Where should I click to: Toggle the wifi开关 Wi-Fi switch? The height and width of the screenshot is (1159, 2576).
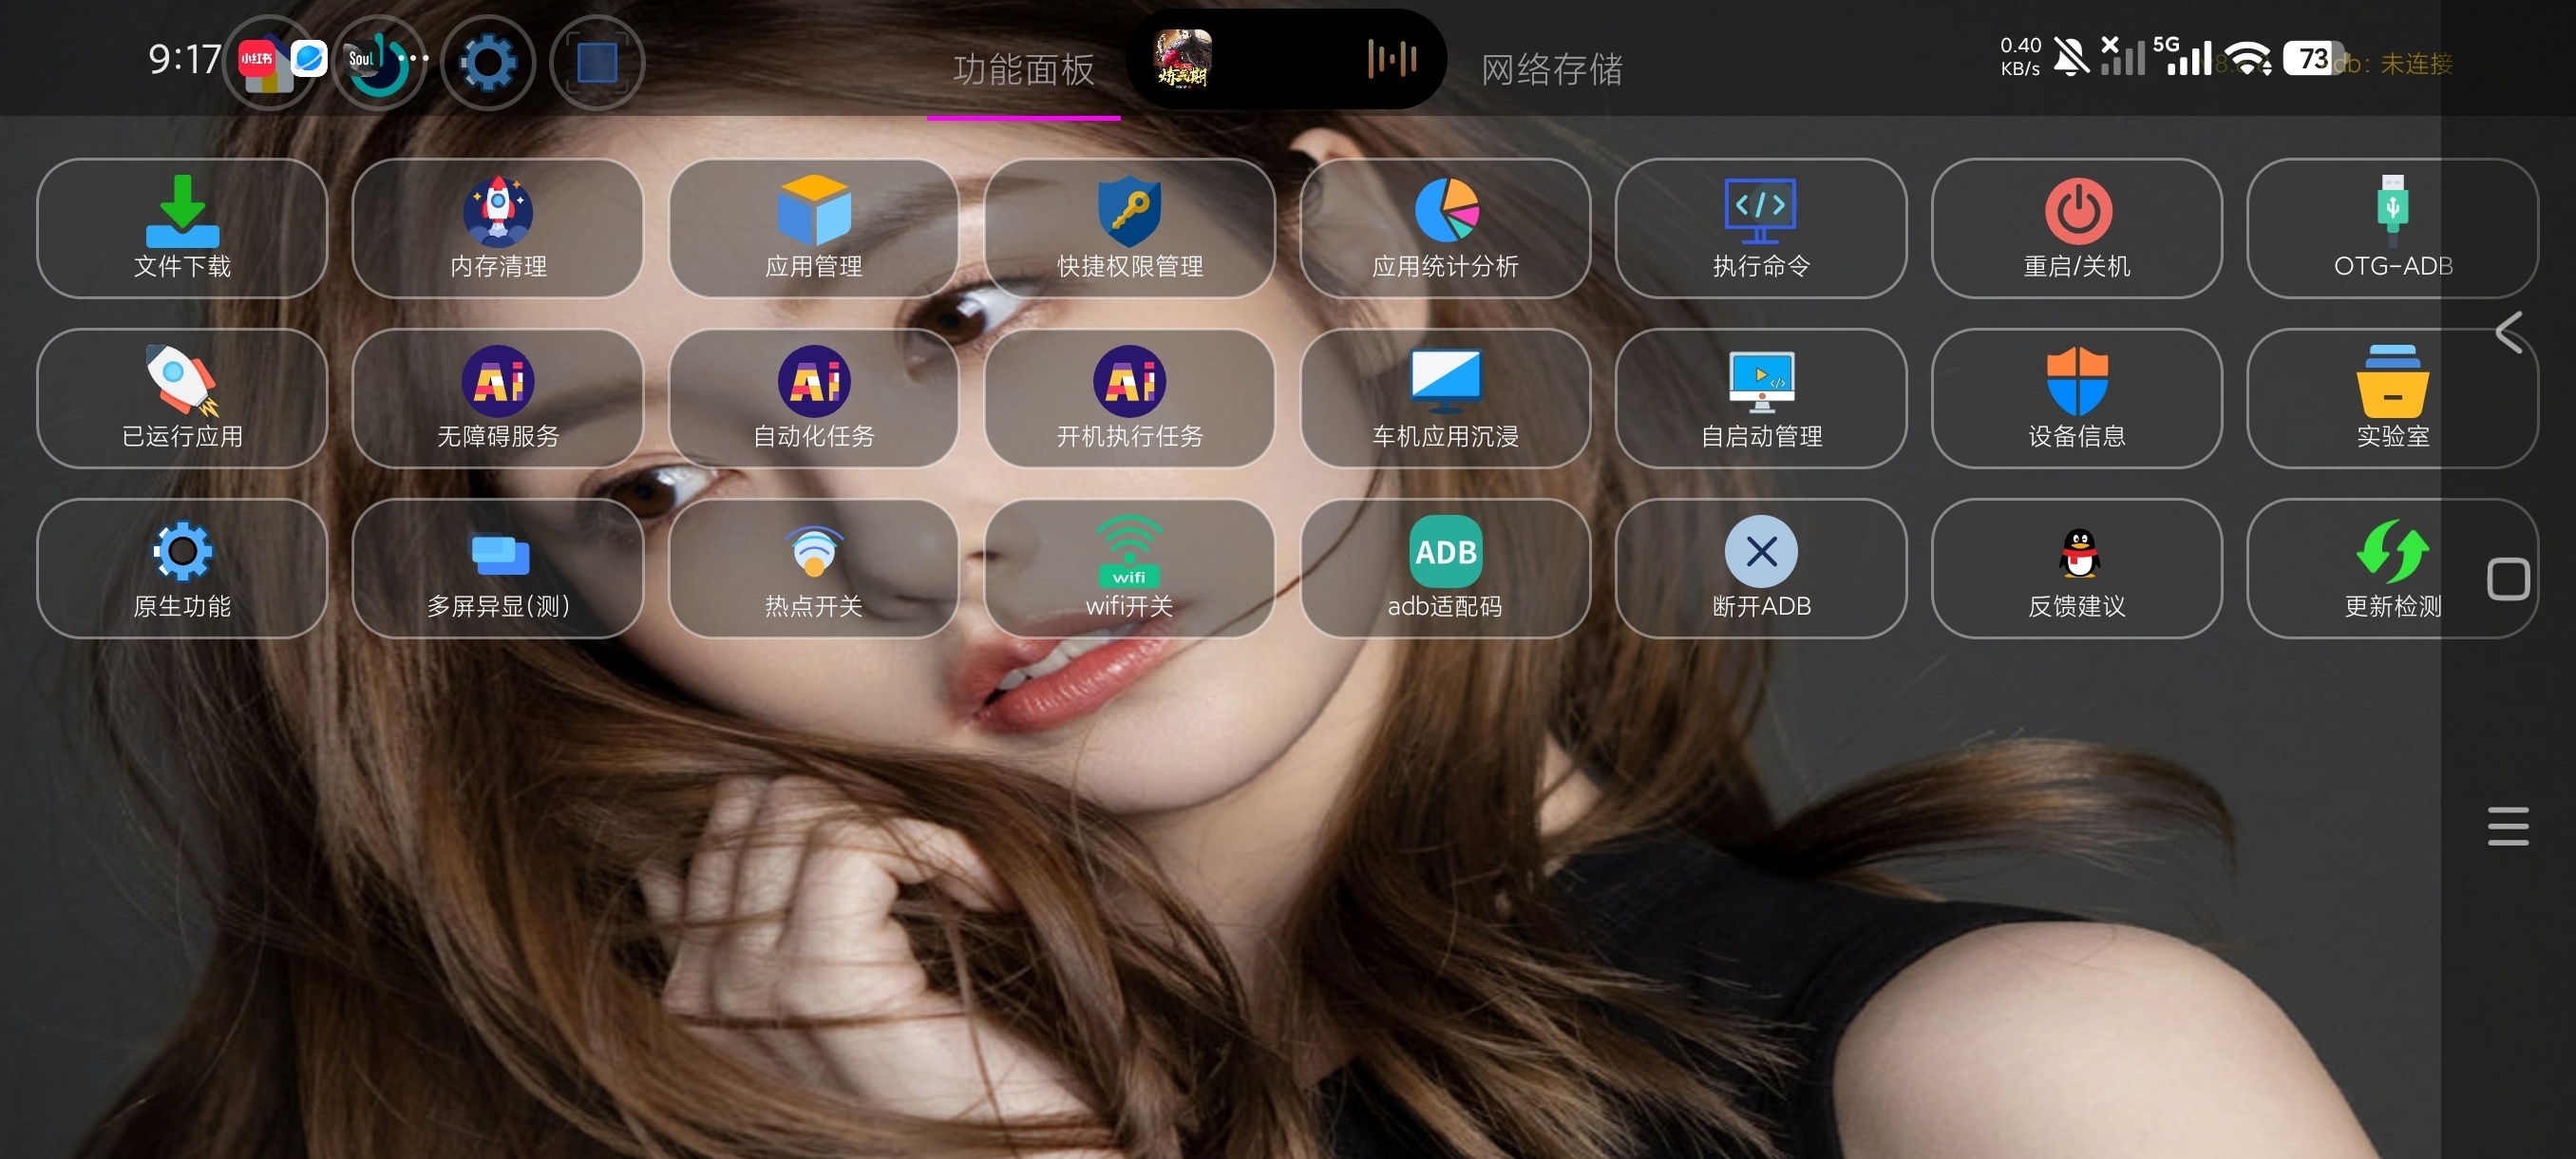point(1130,568)
